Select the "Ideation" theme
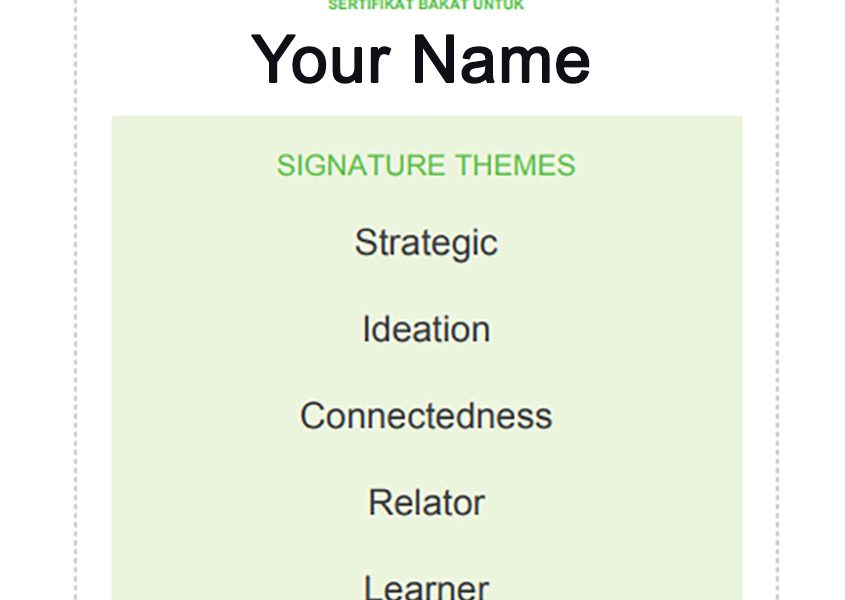This screenshot has height=600, width=845. [426, 329]
